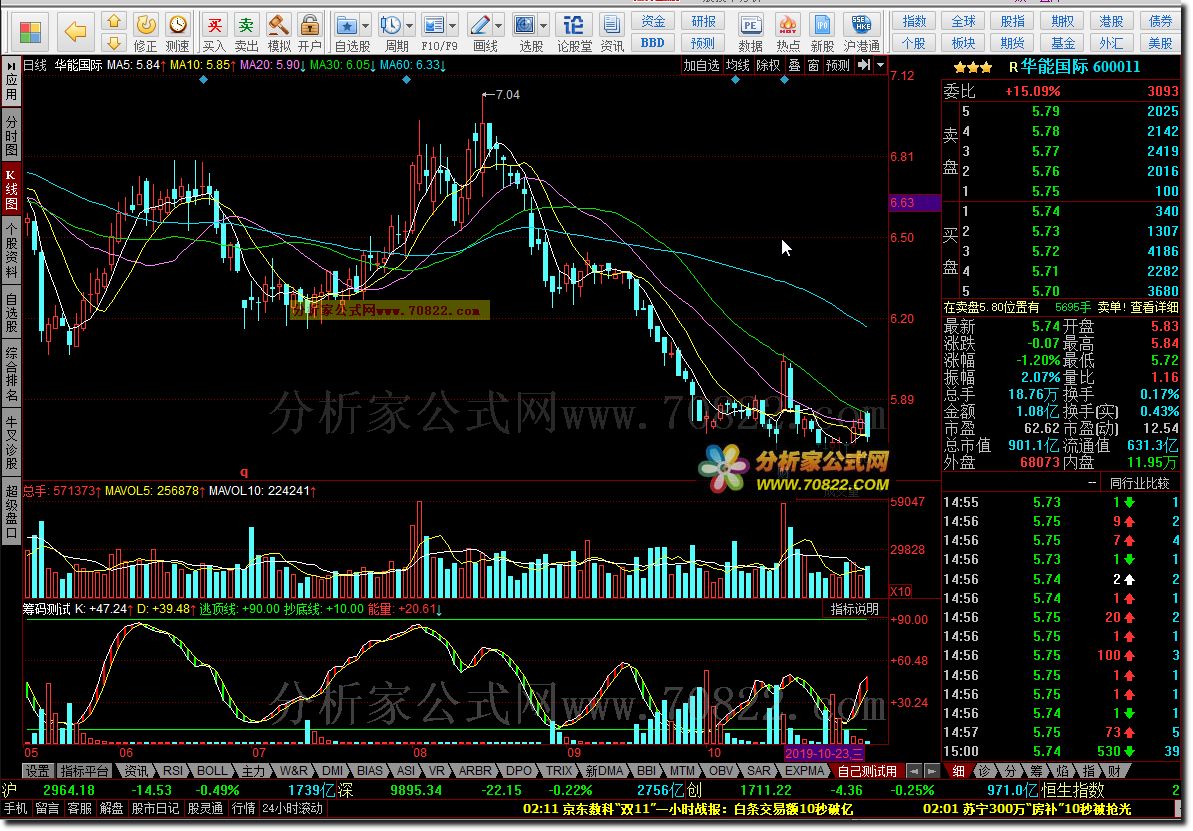The image size is (1193, 831).
Task: Toggle 均线 moving averages display
Action: 737,65
